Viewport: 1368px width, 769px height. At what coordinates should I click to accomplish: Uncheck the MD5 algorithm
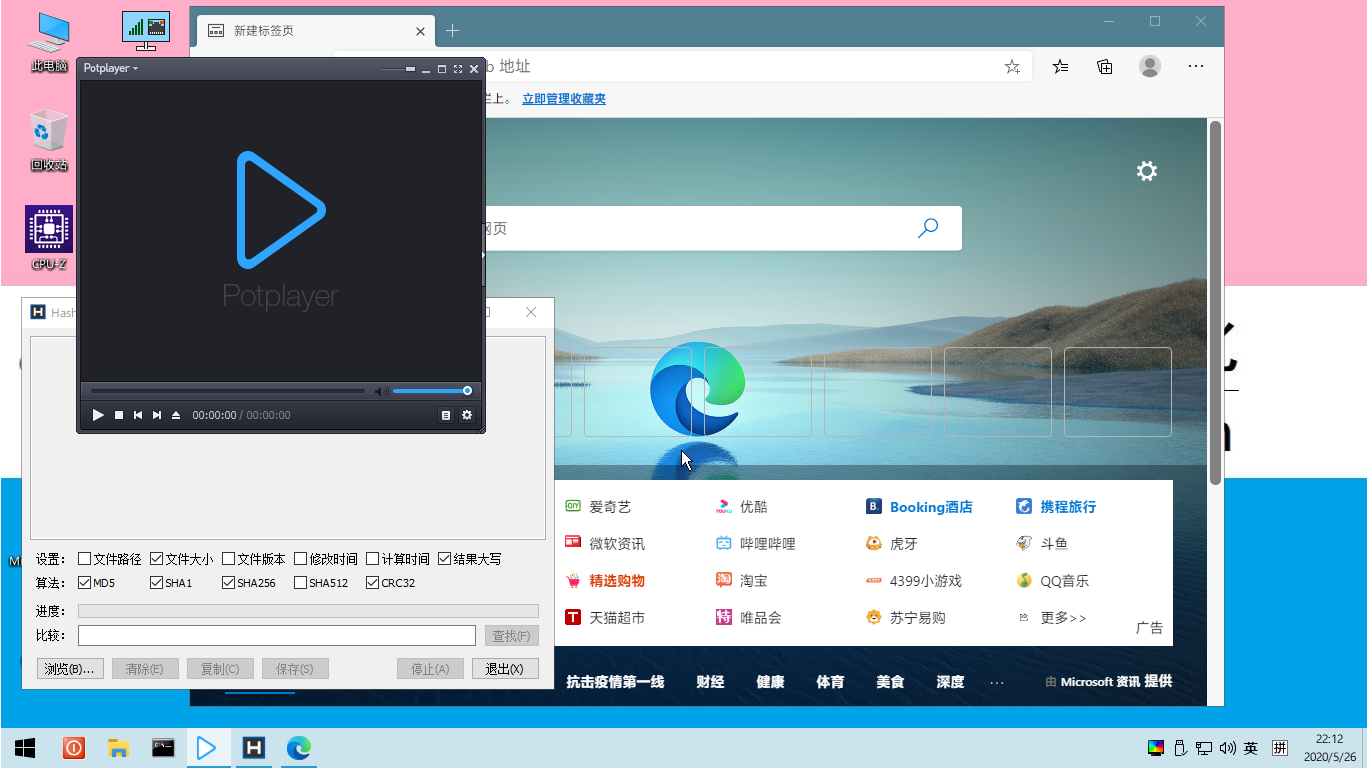(x=85, y=583)
